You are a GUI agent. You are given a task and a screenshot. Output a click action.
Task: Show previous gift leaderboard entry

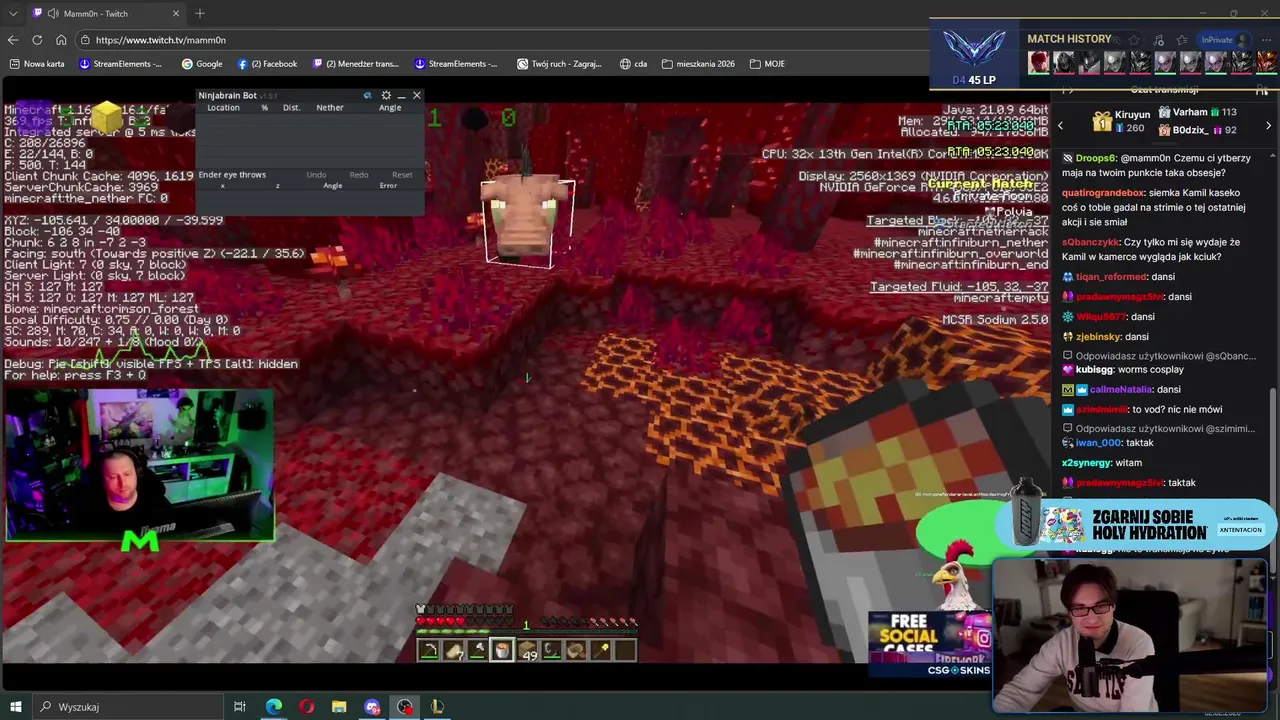click(x=1061, y=126)
